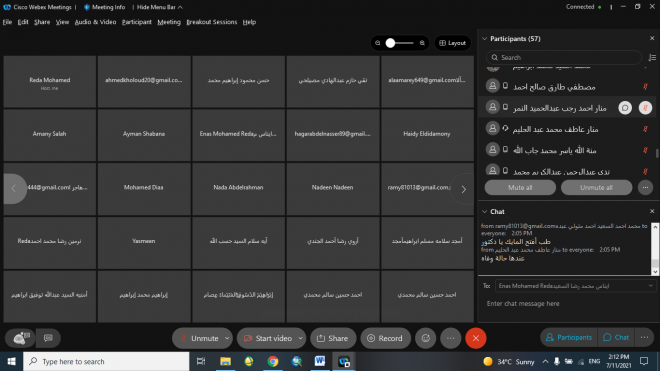Adjust the video grid zoom slider
The image size is (660, 371).
click(x=399, y=43)
